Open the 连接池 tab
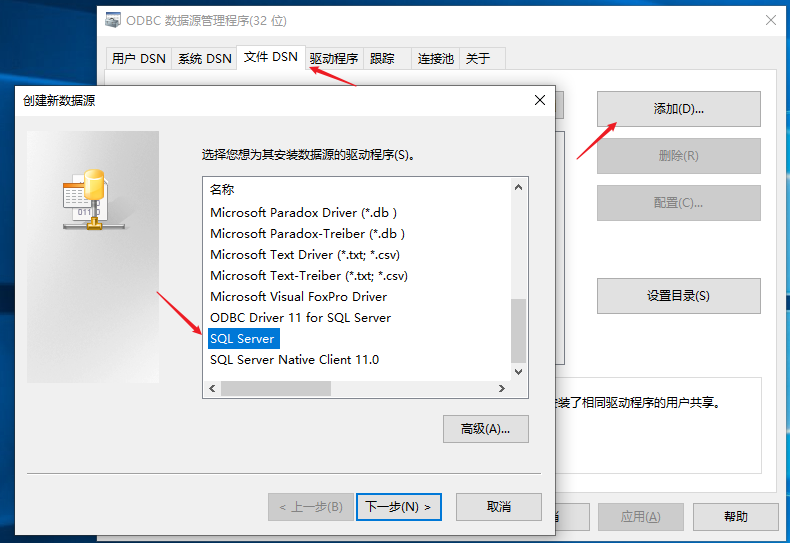 click(x=436, y=58)
